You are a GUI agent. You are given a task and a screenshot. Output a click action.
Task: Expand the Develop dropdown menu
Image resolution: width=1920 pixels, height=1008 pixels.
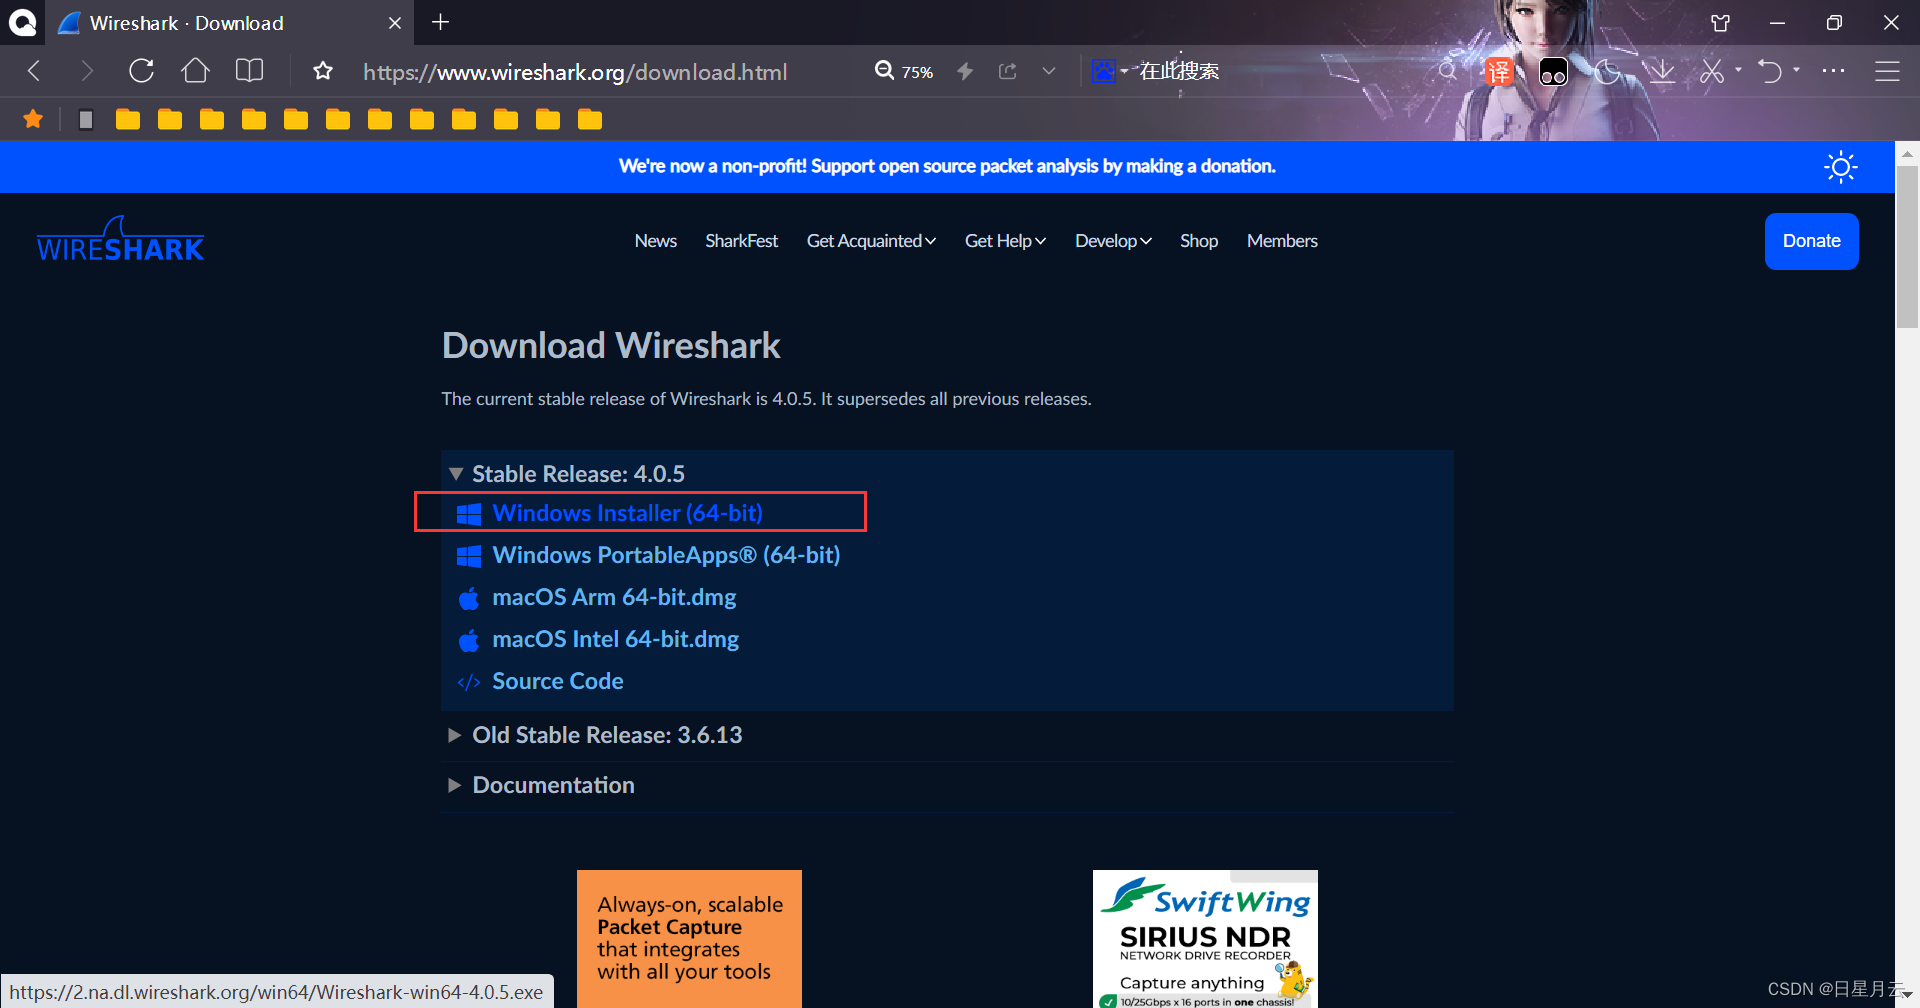click(x=1113, y=241)
